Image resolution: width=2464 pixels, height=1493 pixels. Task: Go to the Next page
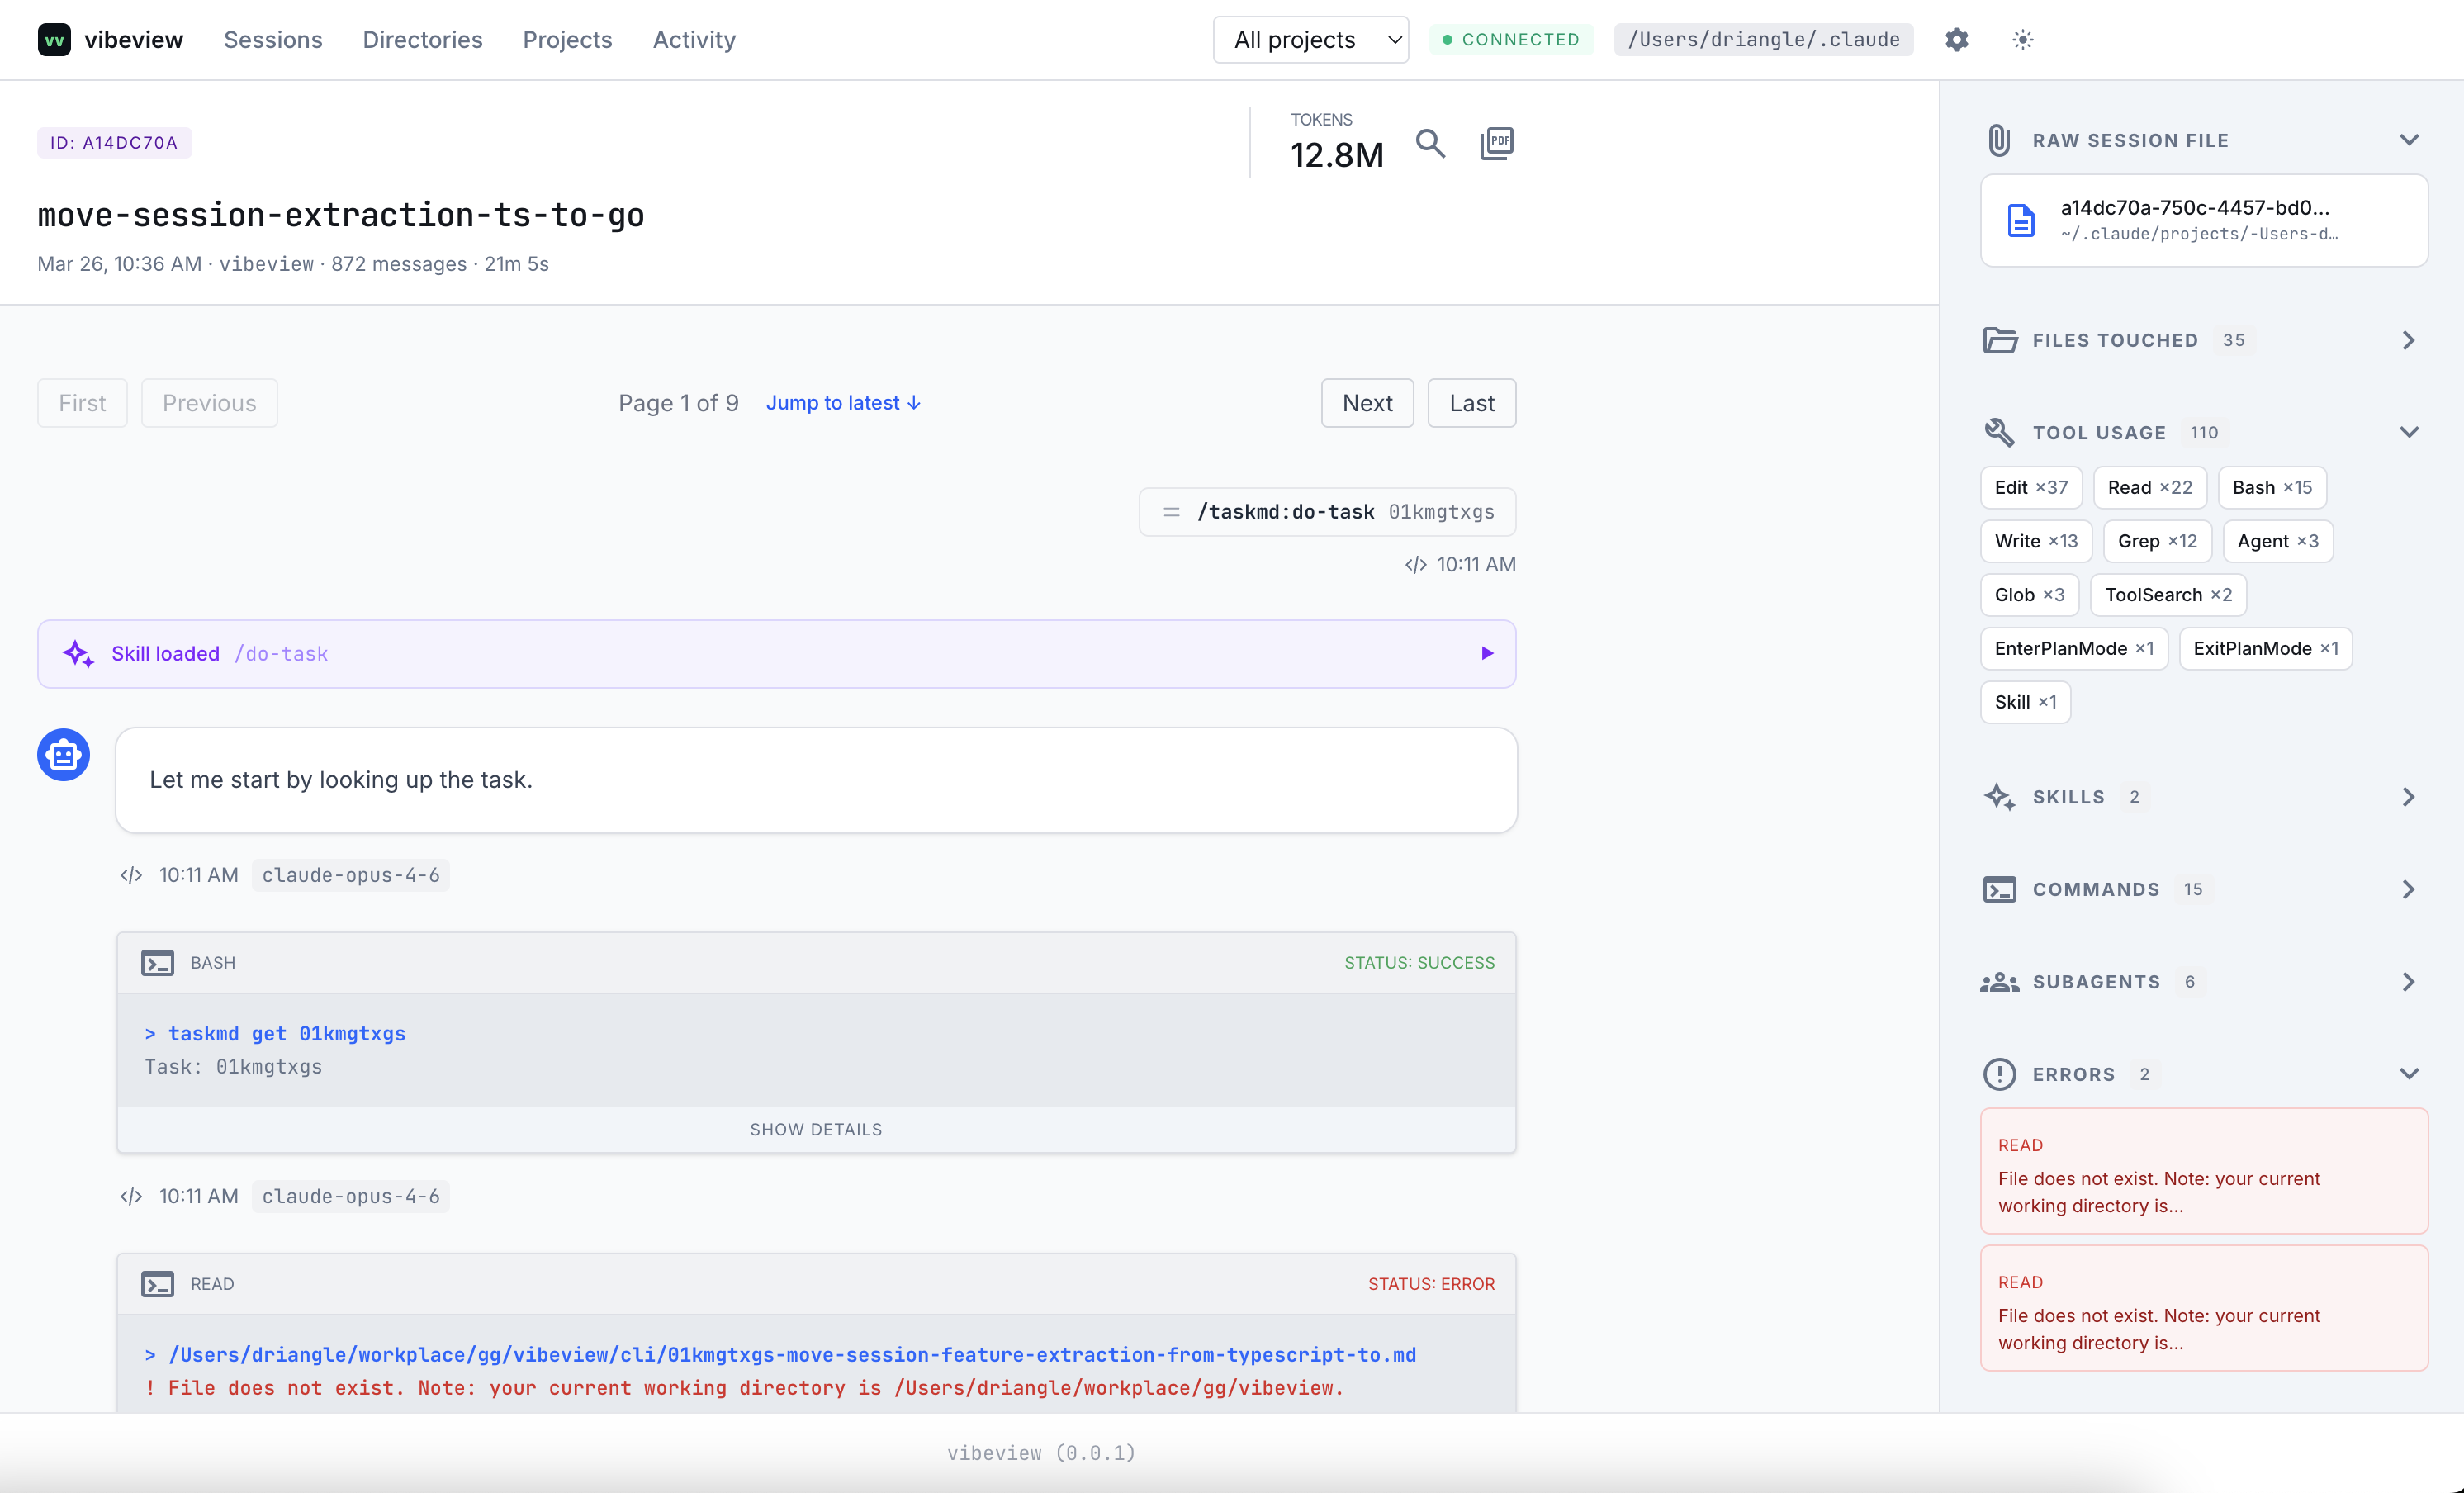click(1367, 403)
